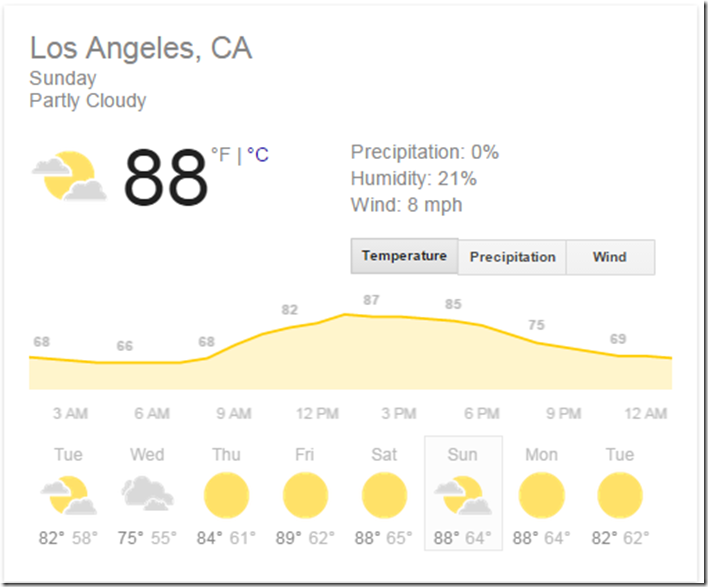Select the last Tuesday sunny icon
Image resolution: width=708 pixels, height=587 pixels.
pos(620,495)
